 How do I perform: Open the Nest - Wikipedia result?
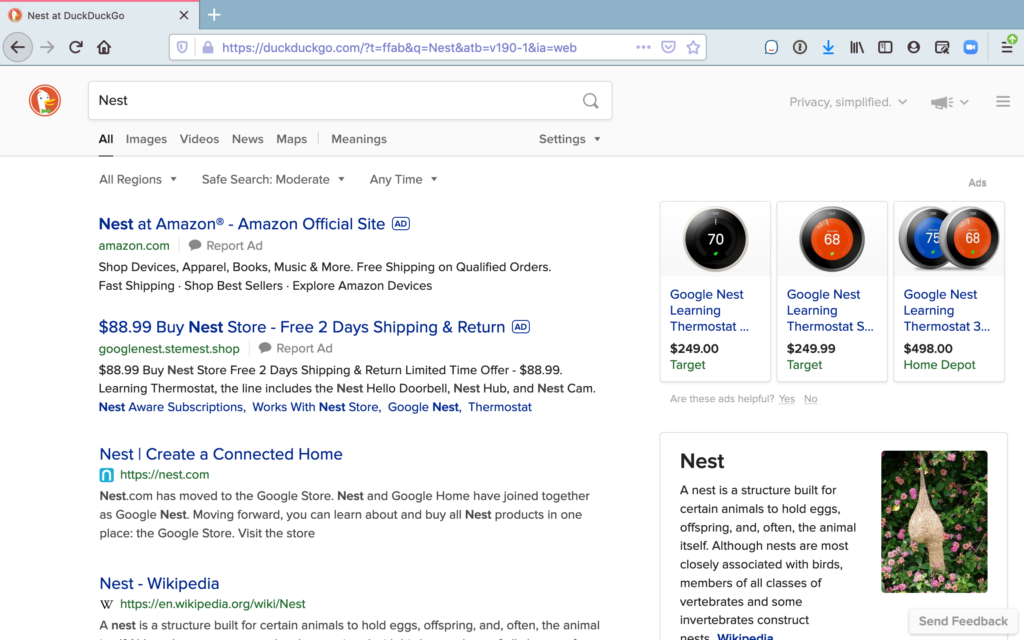pos(159,583)
